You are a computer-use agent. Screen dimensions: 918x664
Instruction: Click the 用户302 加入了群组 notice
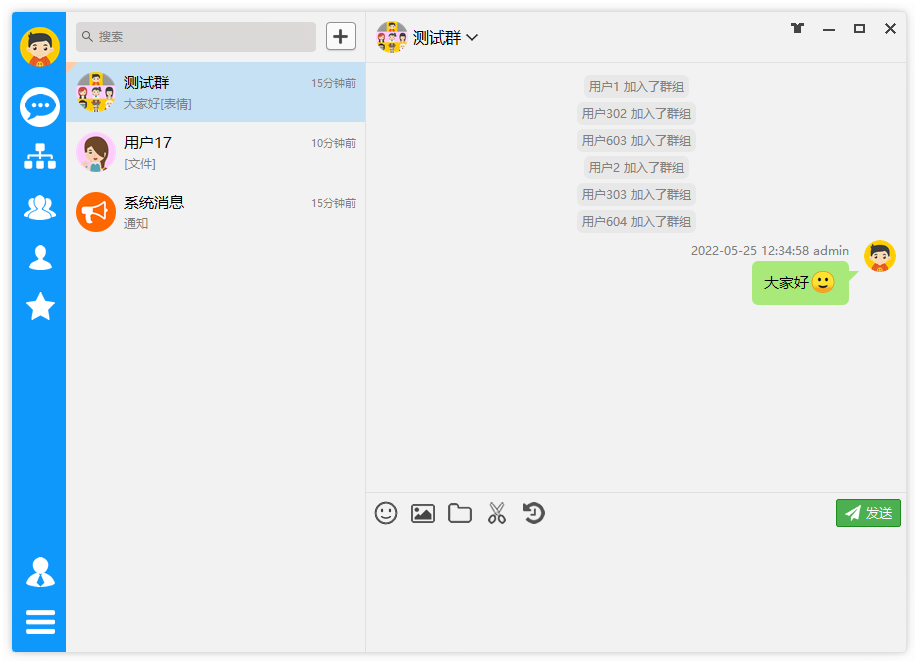[x=636, y=114]
